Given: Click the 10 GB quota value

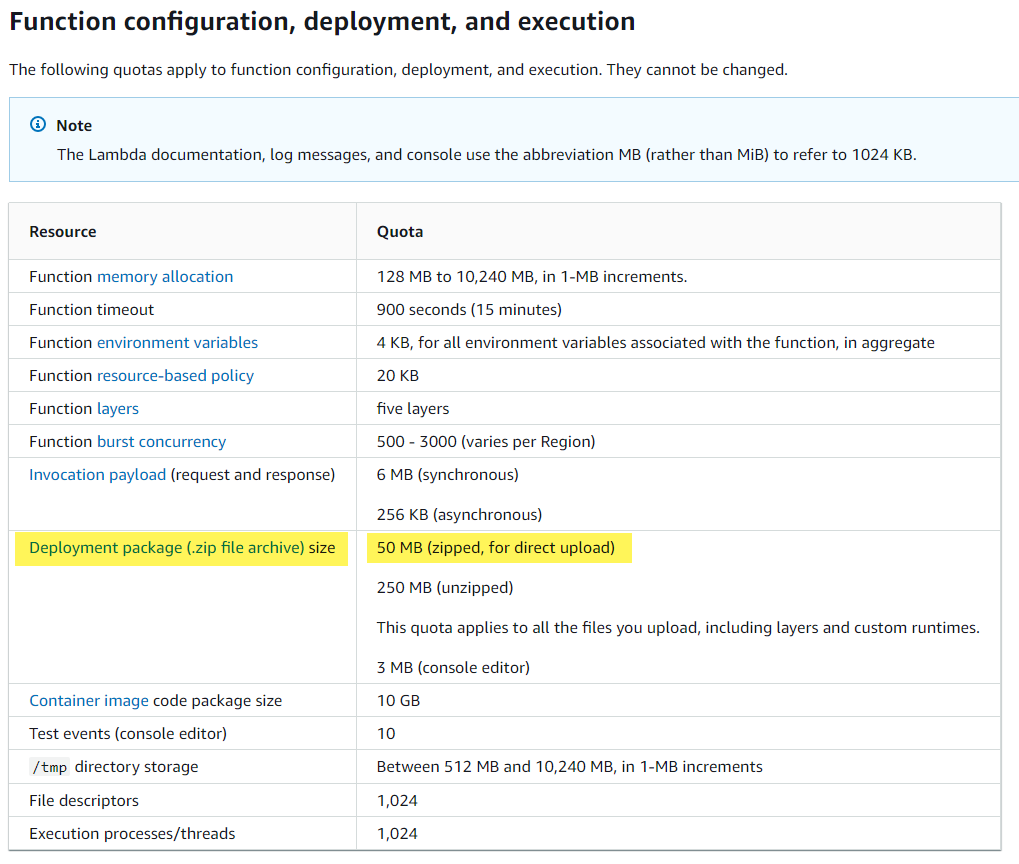Looking at the screenshot, I should [398, 701].
